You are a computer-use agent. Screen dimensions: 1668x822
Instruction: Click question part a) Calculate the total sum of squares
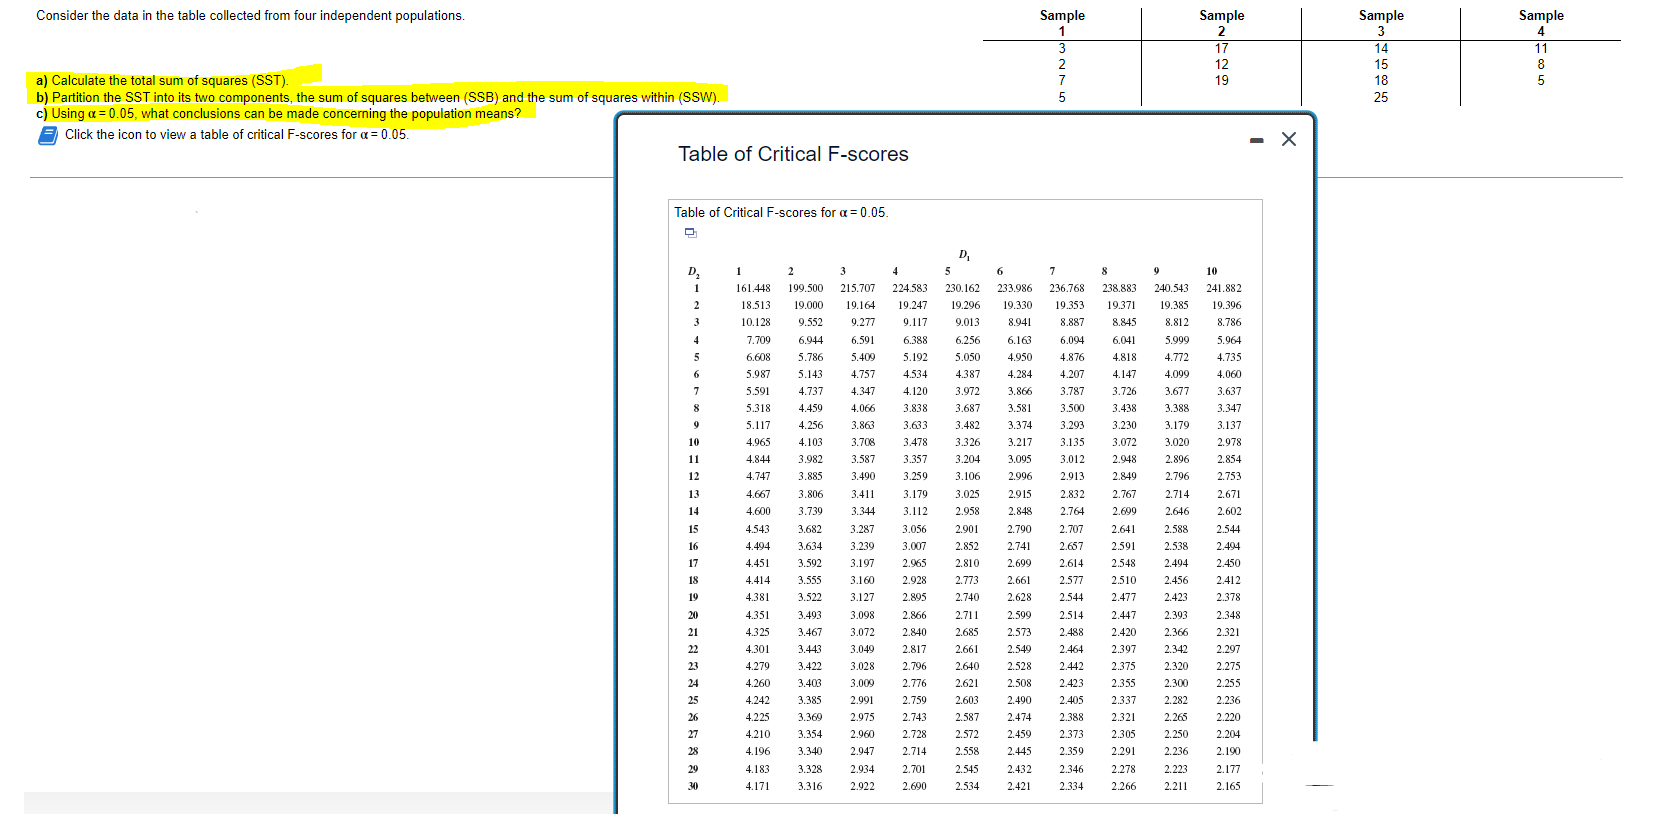pos(162,80)
